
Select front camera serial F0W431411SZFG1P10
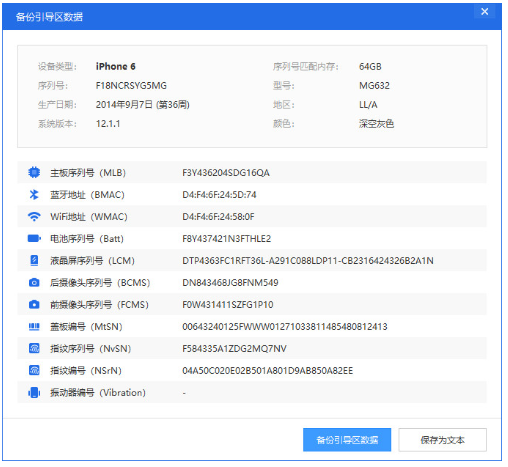(x=228, y=305)
